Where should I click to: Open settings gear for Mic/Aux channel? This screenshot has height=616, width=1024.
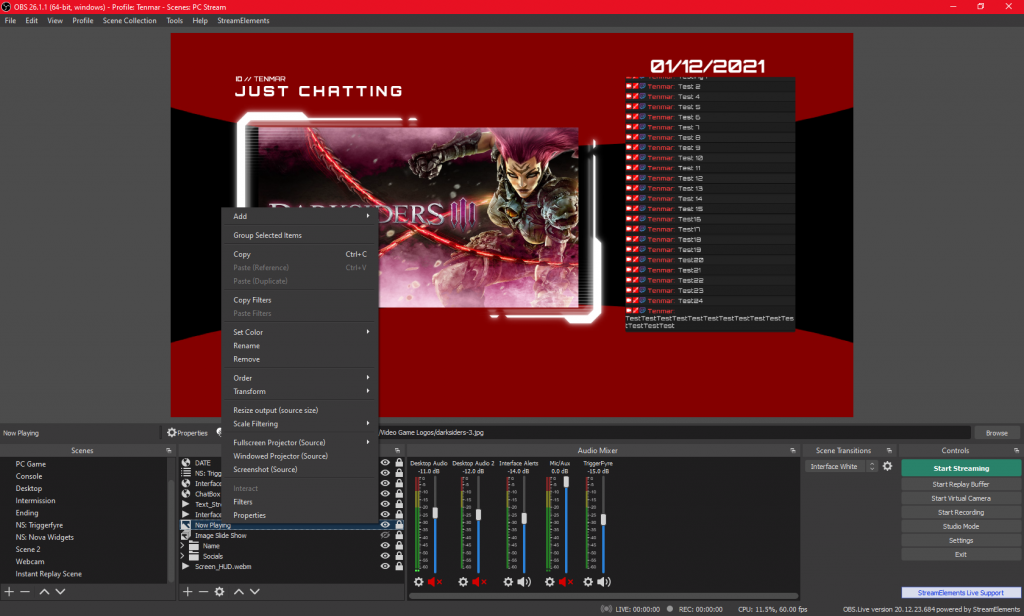pyautogui.click(x=550, y=582)
